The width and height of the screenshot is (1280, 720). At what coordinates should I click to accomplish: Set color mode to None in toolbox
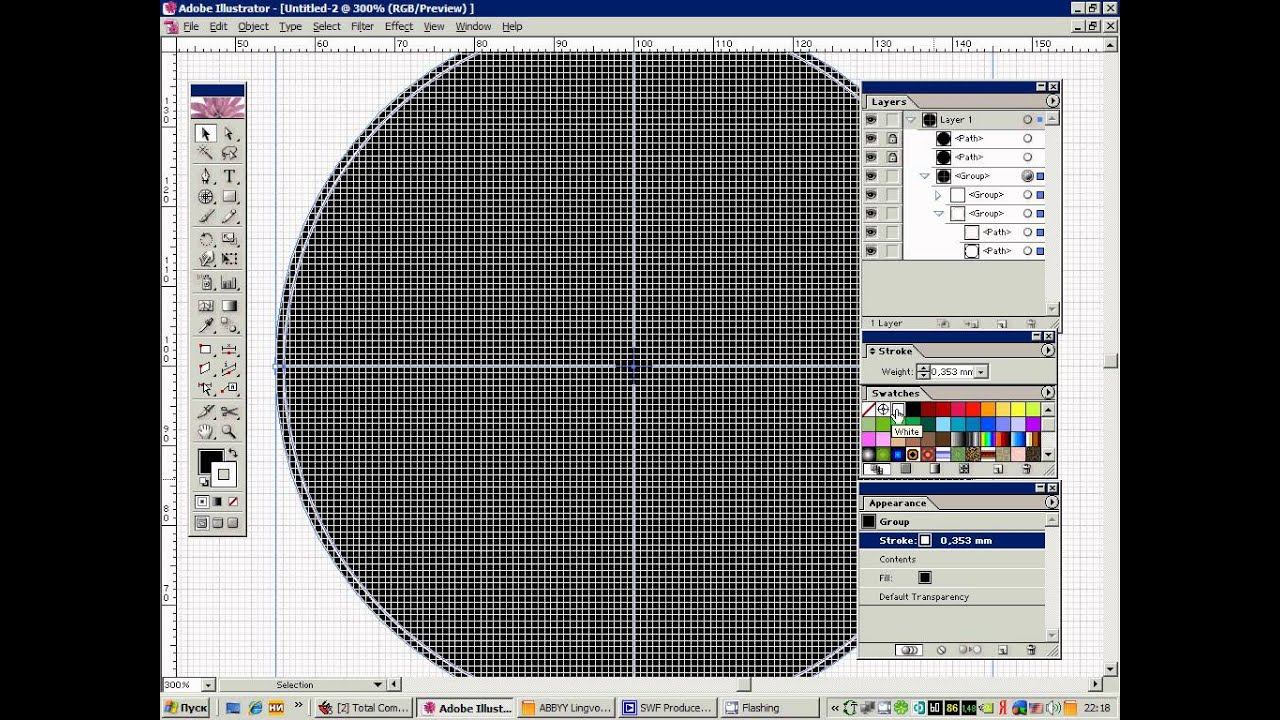coord(233,502)
